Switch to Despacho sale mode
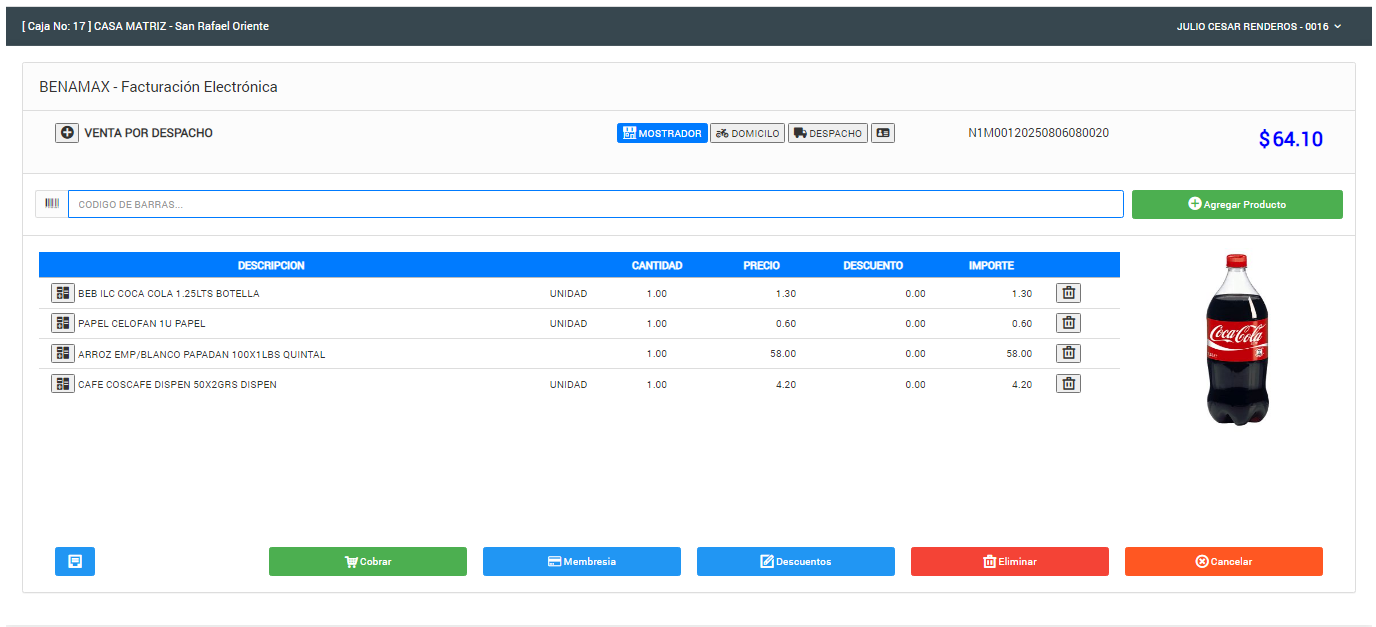Viewport: 1376px width, 627px height. 826,133
